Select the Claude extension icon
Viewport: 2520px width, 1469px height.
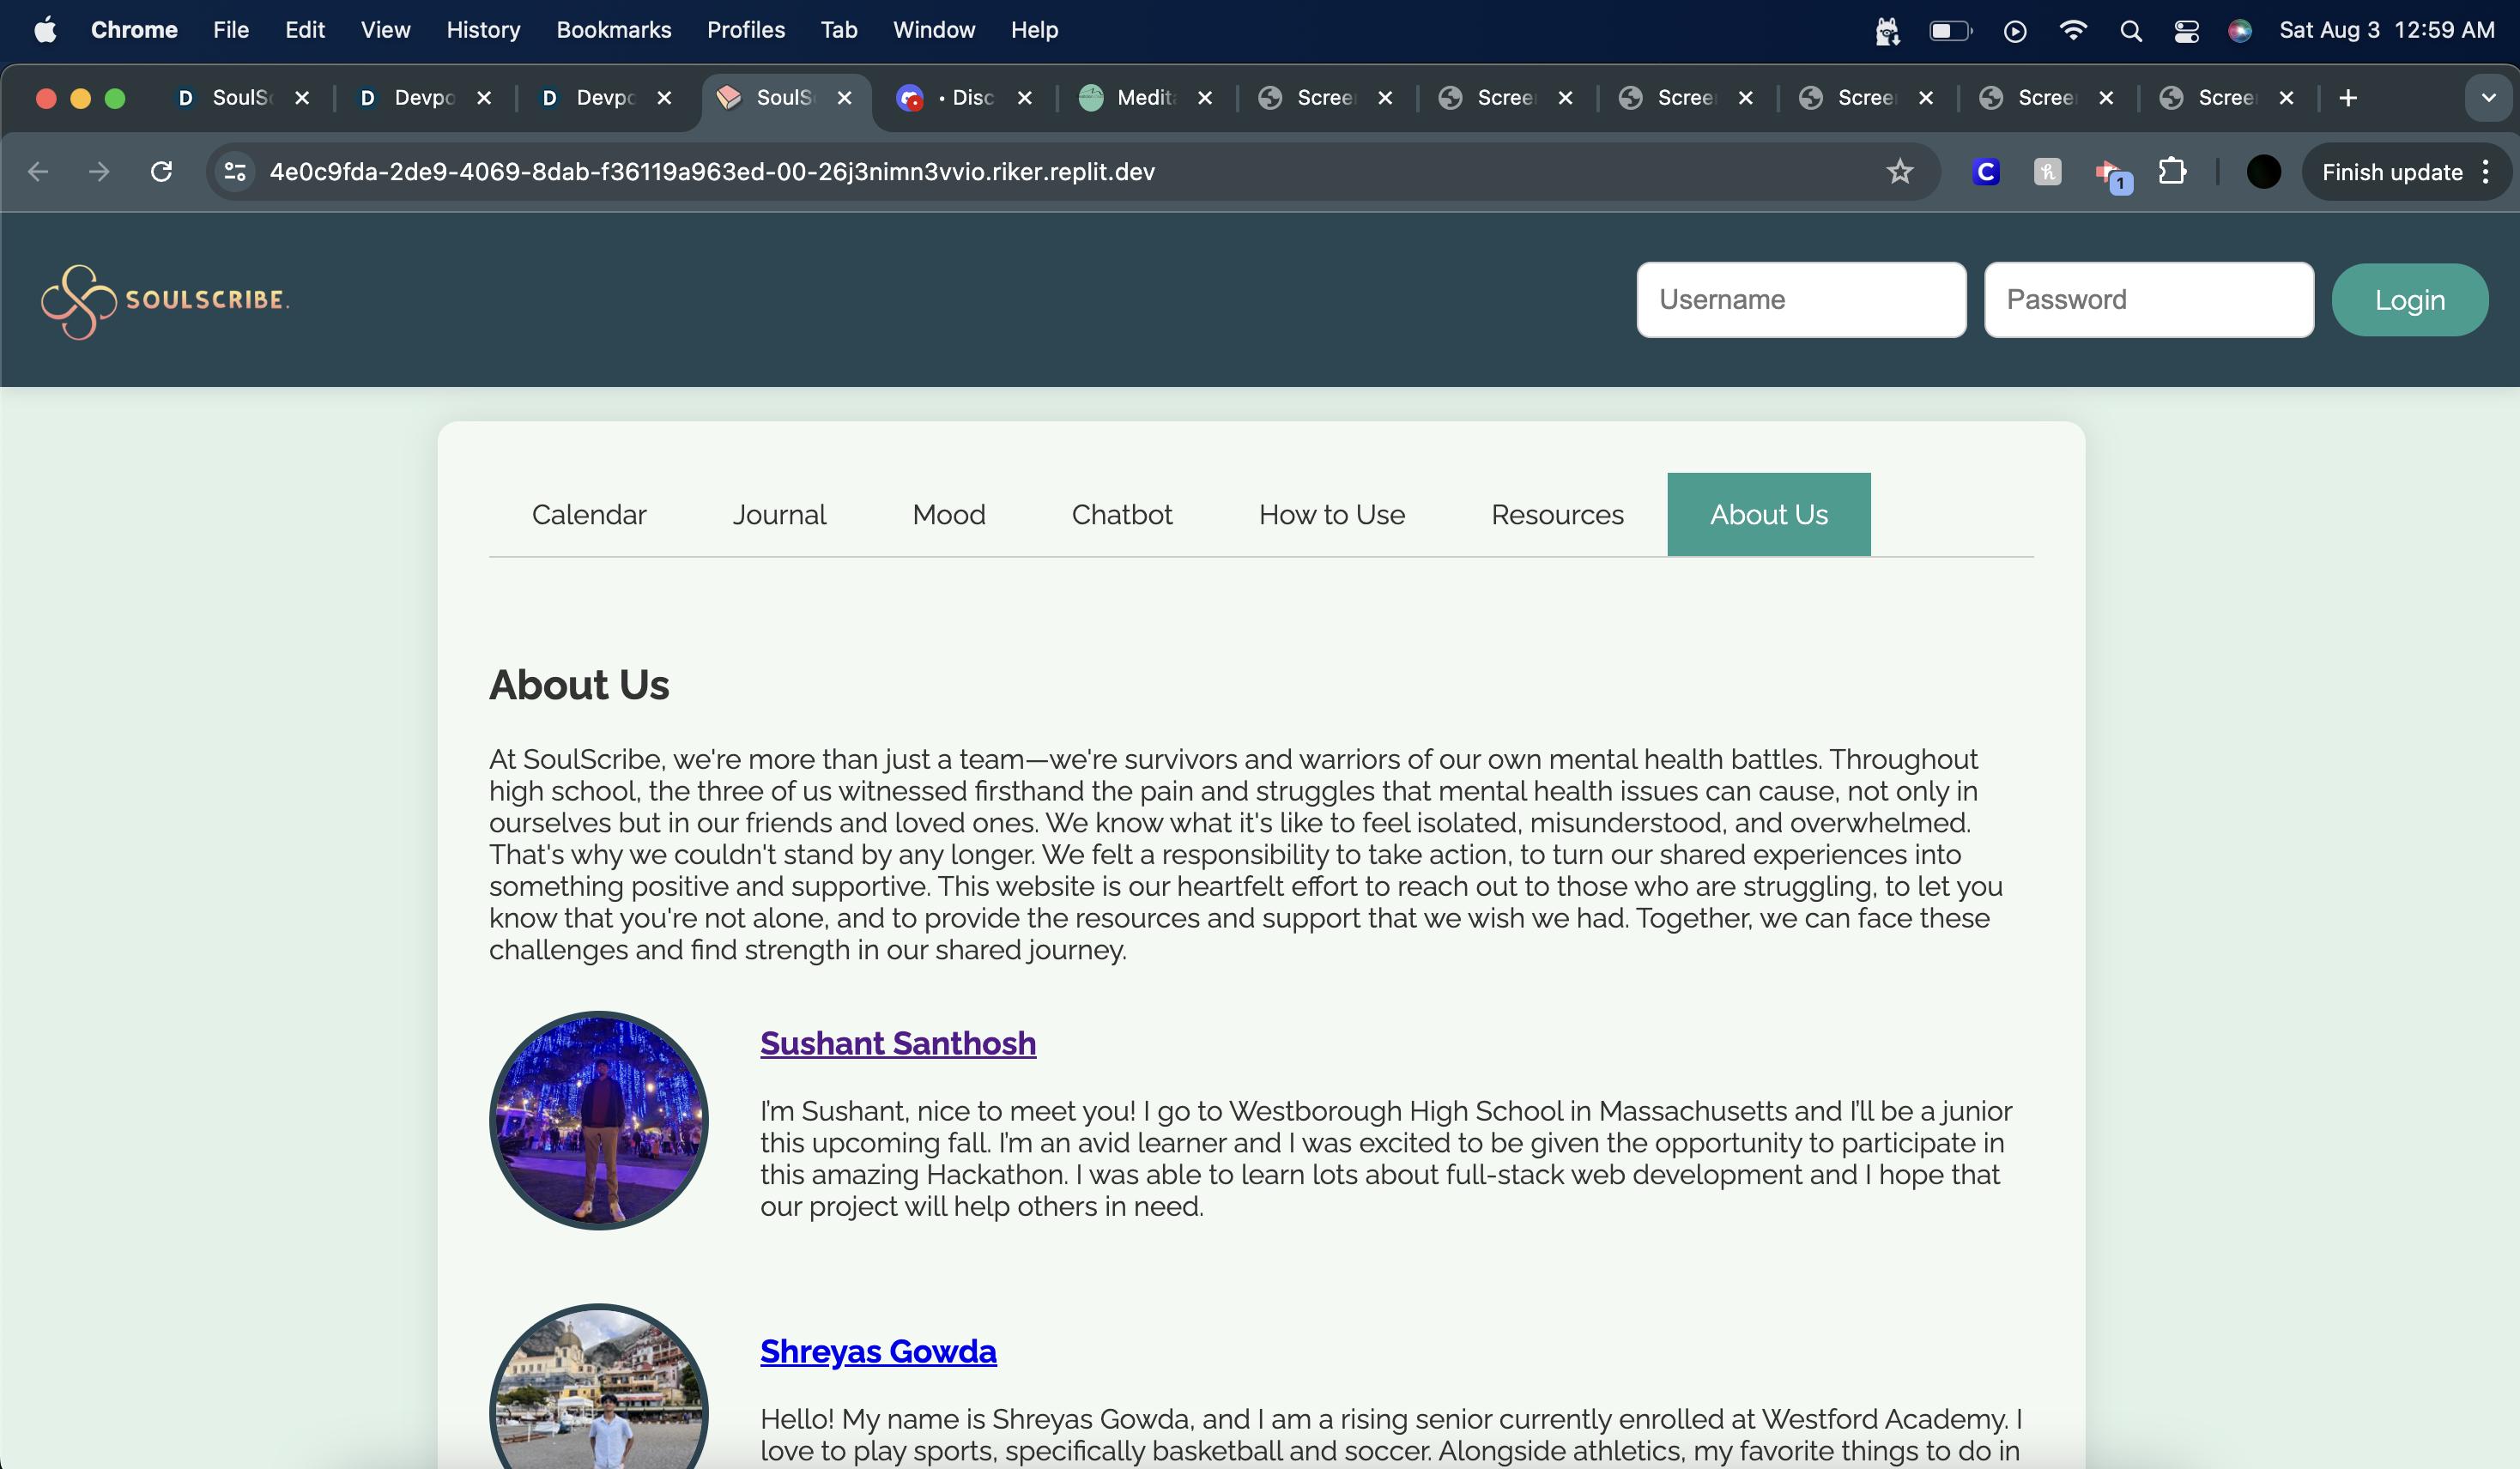click(x=1986, y=171)
